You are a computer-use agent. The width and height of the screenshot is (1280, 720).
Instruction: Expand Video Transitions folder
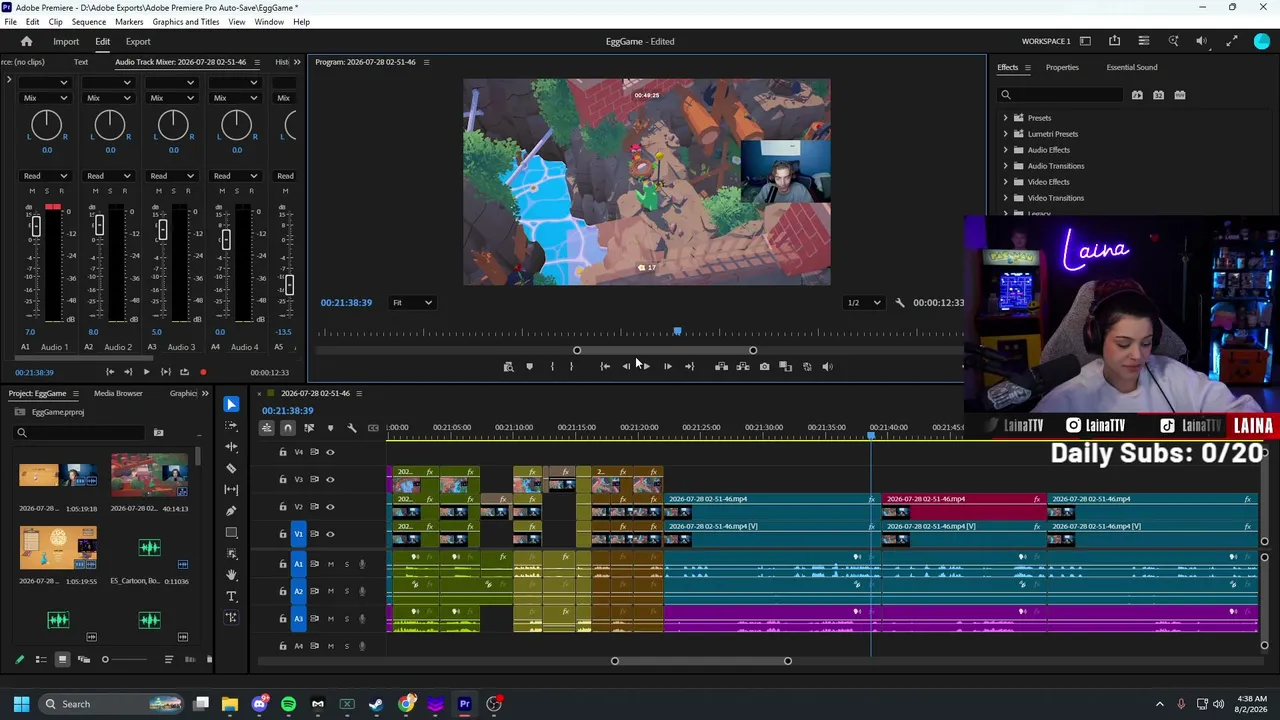[x=1006, y=198]
